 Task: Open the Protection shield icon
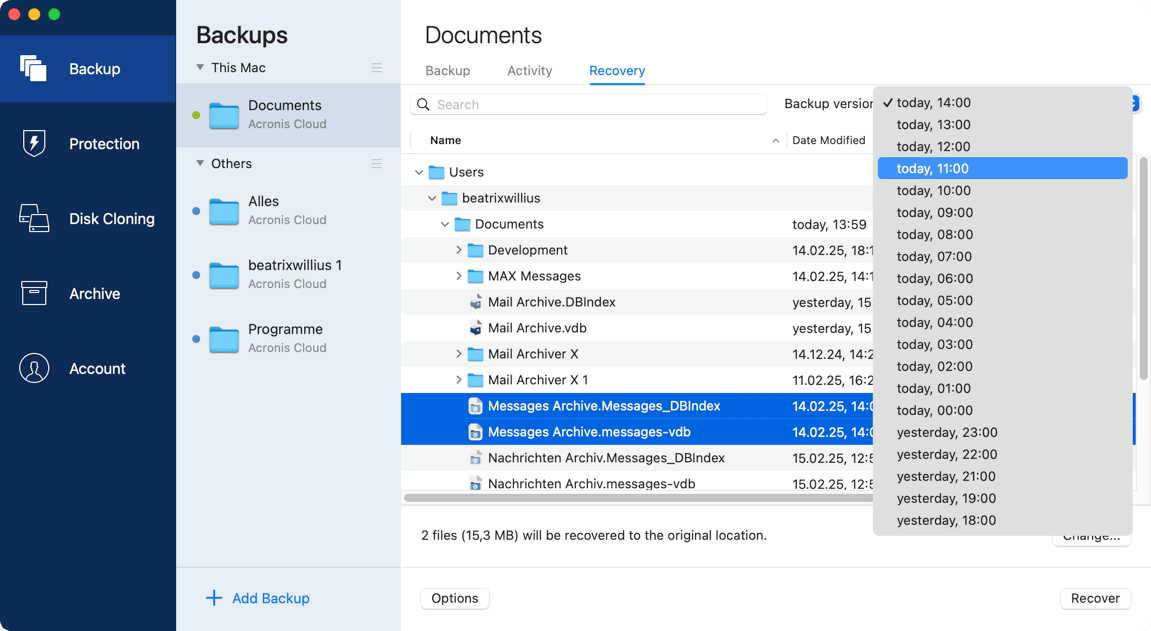(x=34, y=143)
